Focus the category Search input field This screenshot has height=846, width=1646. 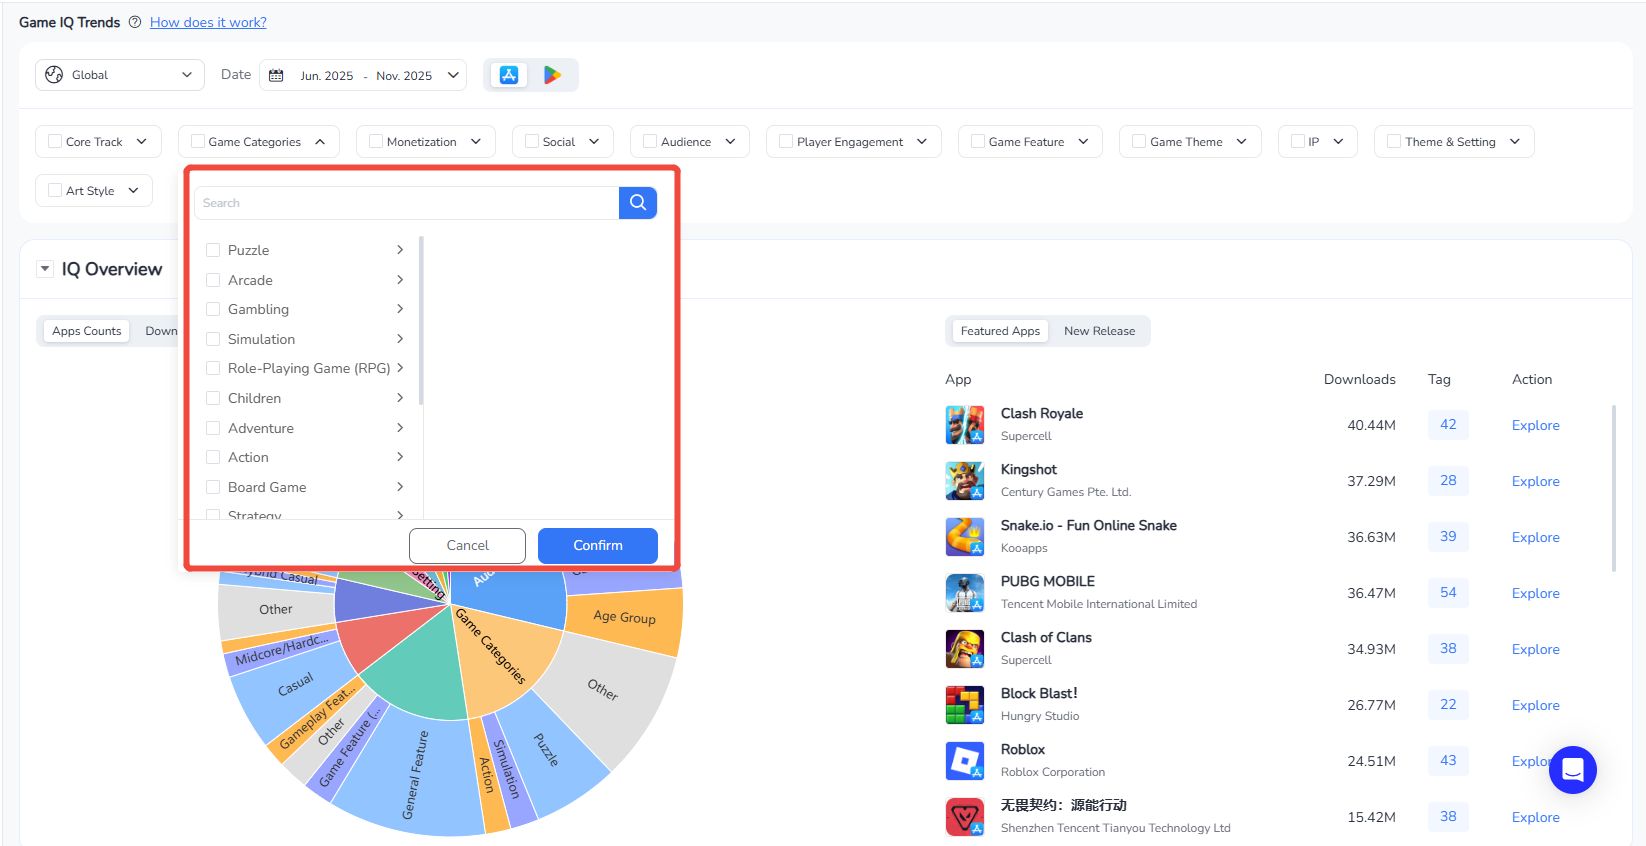pos(407,203)
